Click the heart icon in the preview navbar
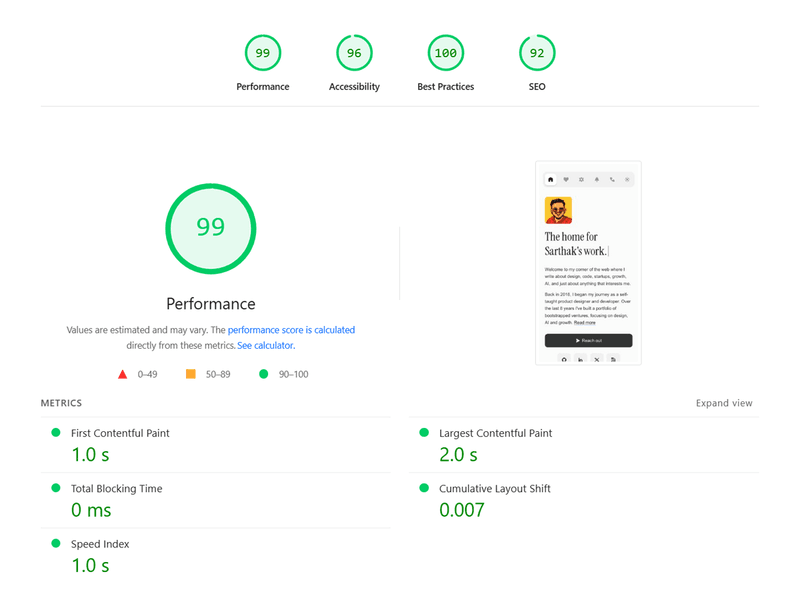Image resolution: width=800 pixels, height=600 pixels. click(566, 180)
